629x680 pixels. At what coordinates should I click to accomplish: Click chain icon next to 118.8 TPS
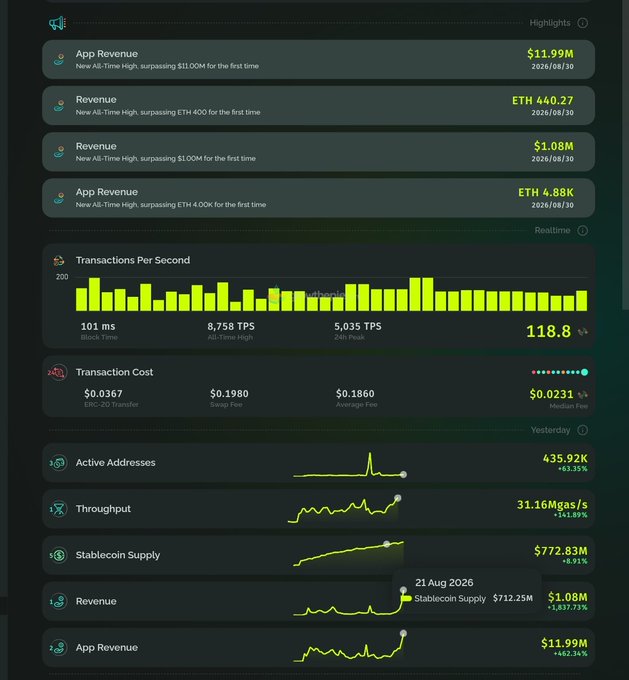click(583, 332)
